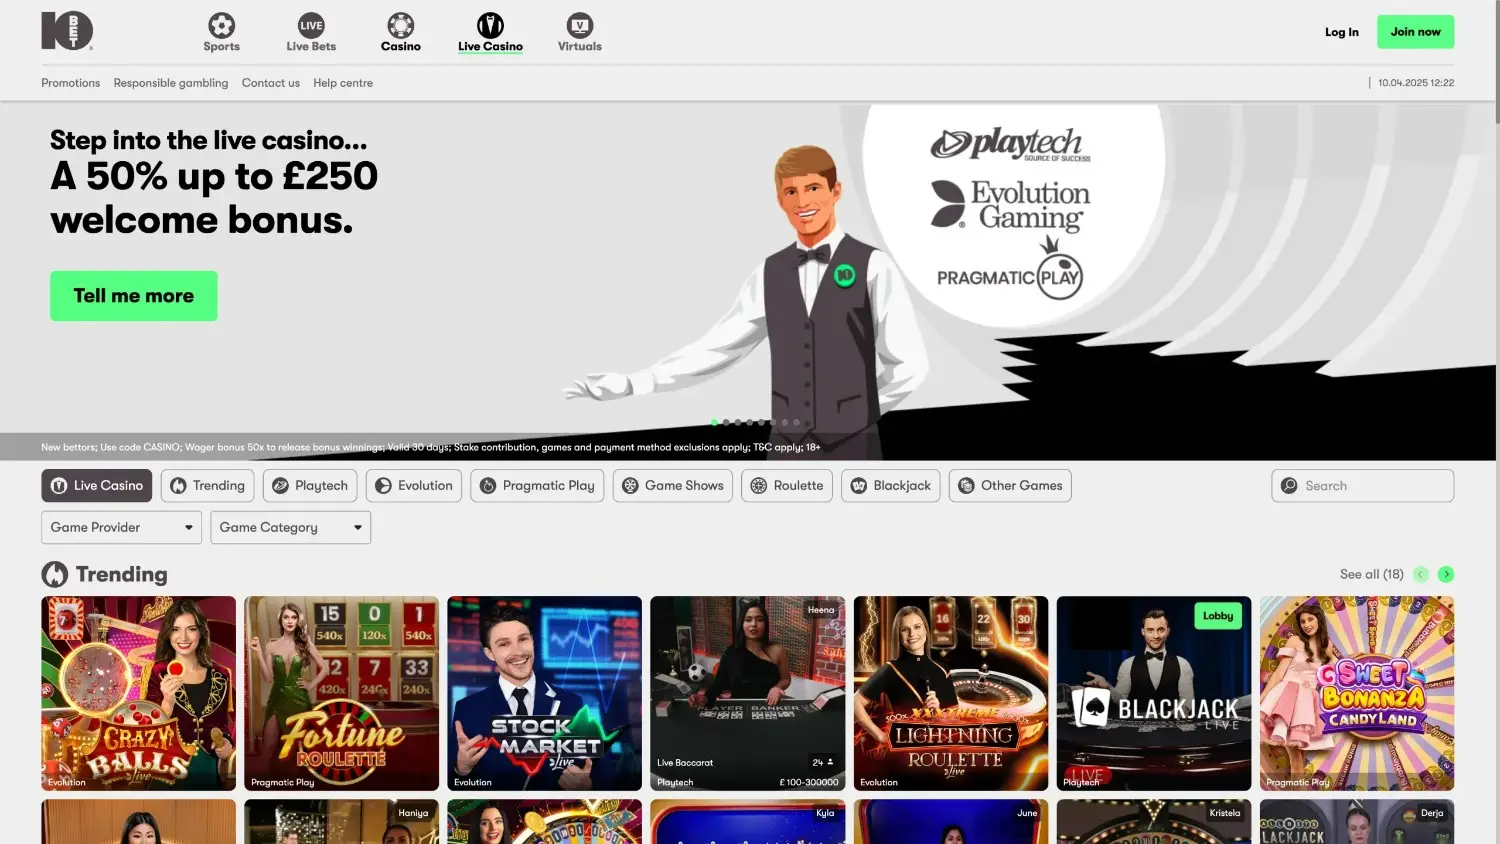Go to the Casino section

pos(400,32)
